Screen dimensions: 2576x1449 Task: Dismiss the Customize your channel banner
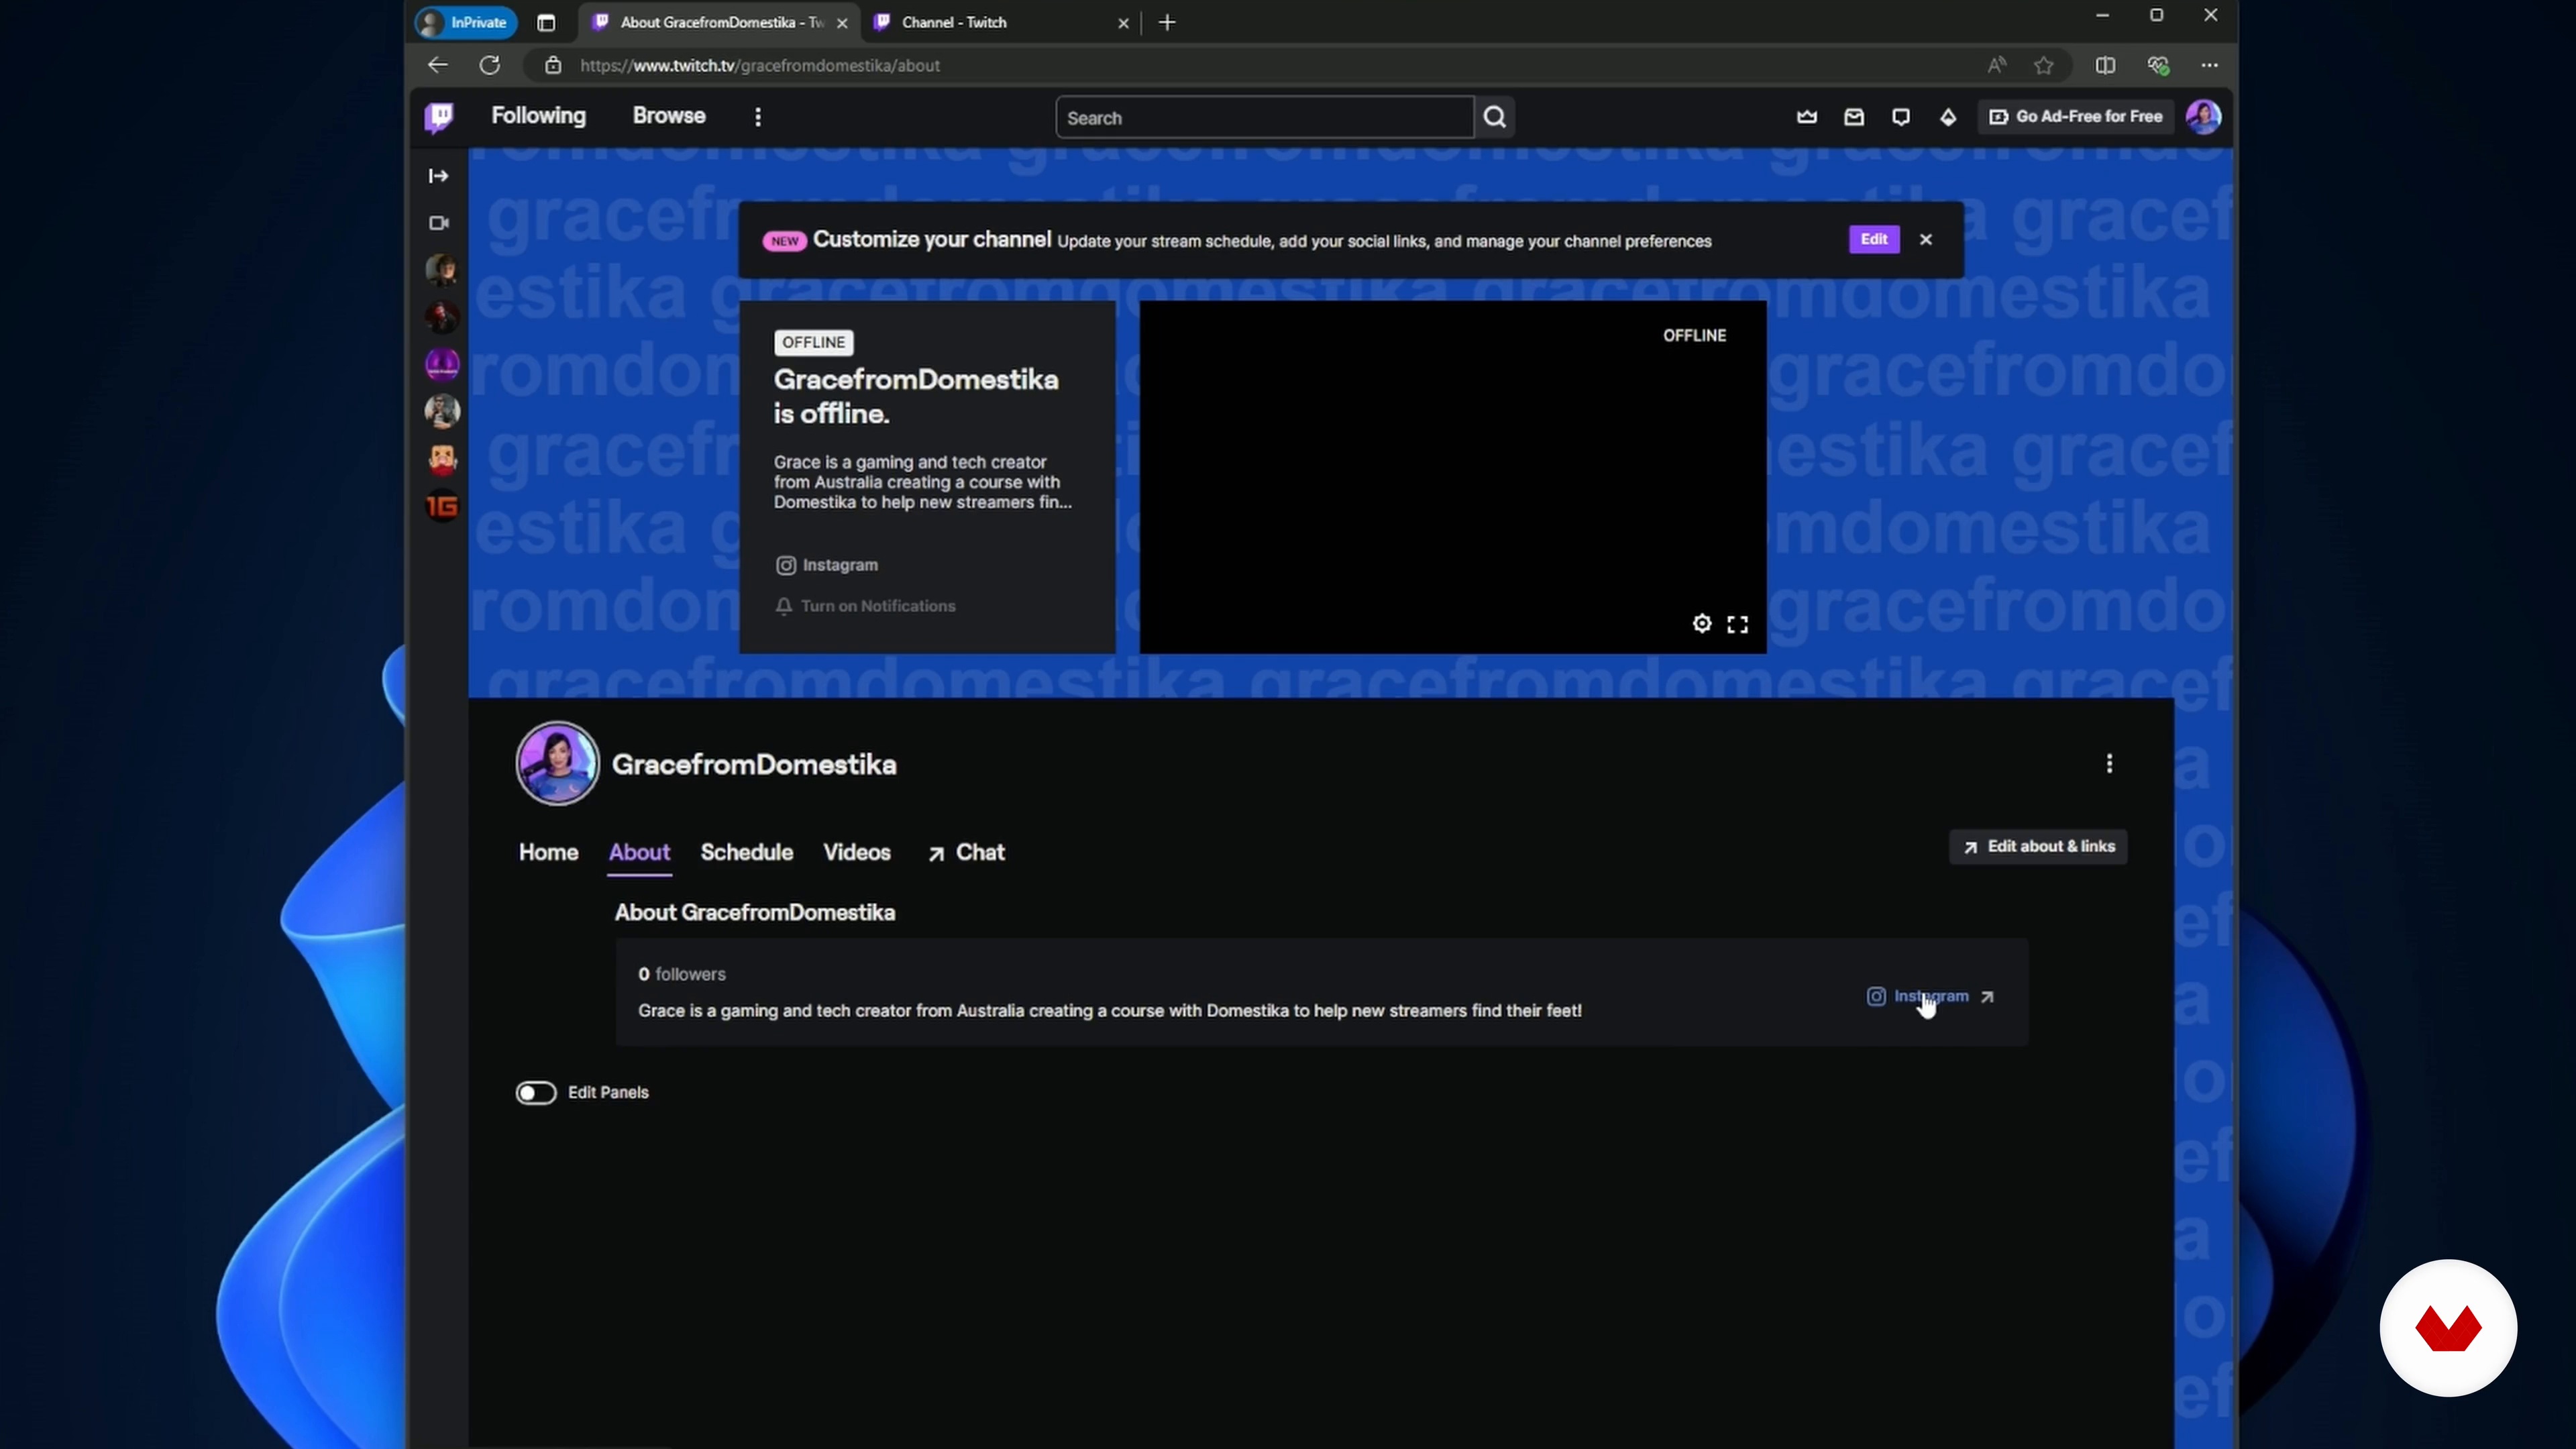(1926, 239)
